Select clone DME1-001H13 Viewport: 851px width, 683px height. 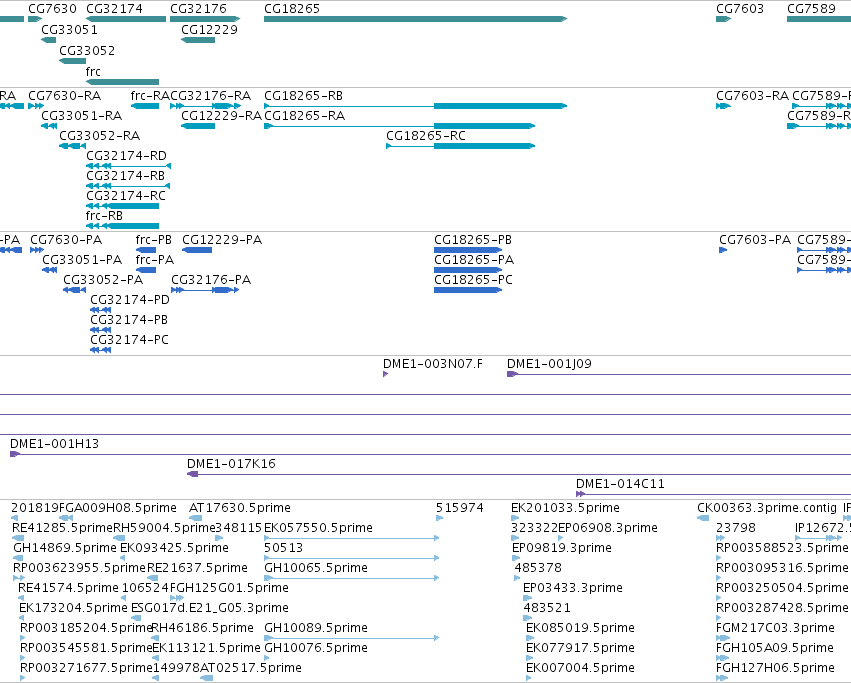[x=430, y=454]
